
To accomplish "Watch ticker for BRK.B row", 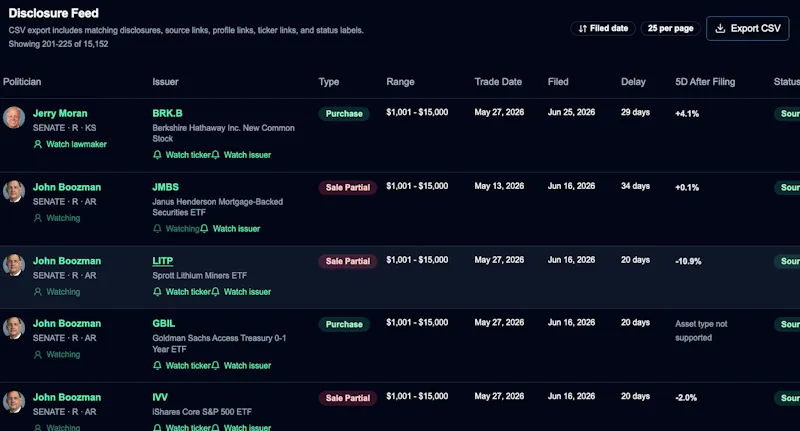I will [182, 155].
